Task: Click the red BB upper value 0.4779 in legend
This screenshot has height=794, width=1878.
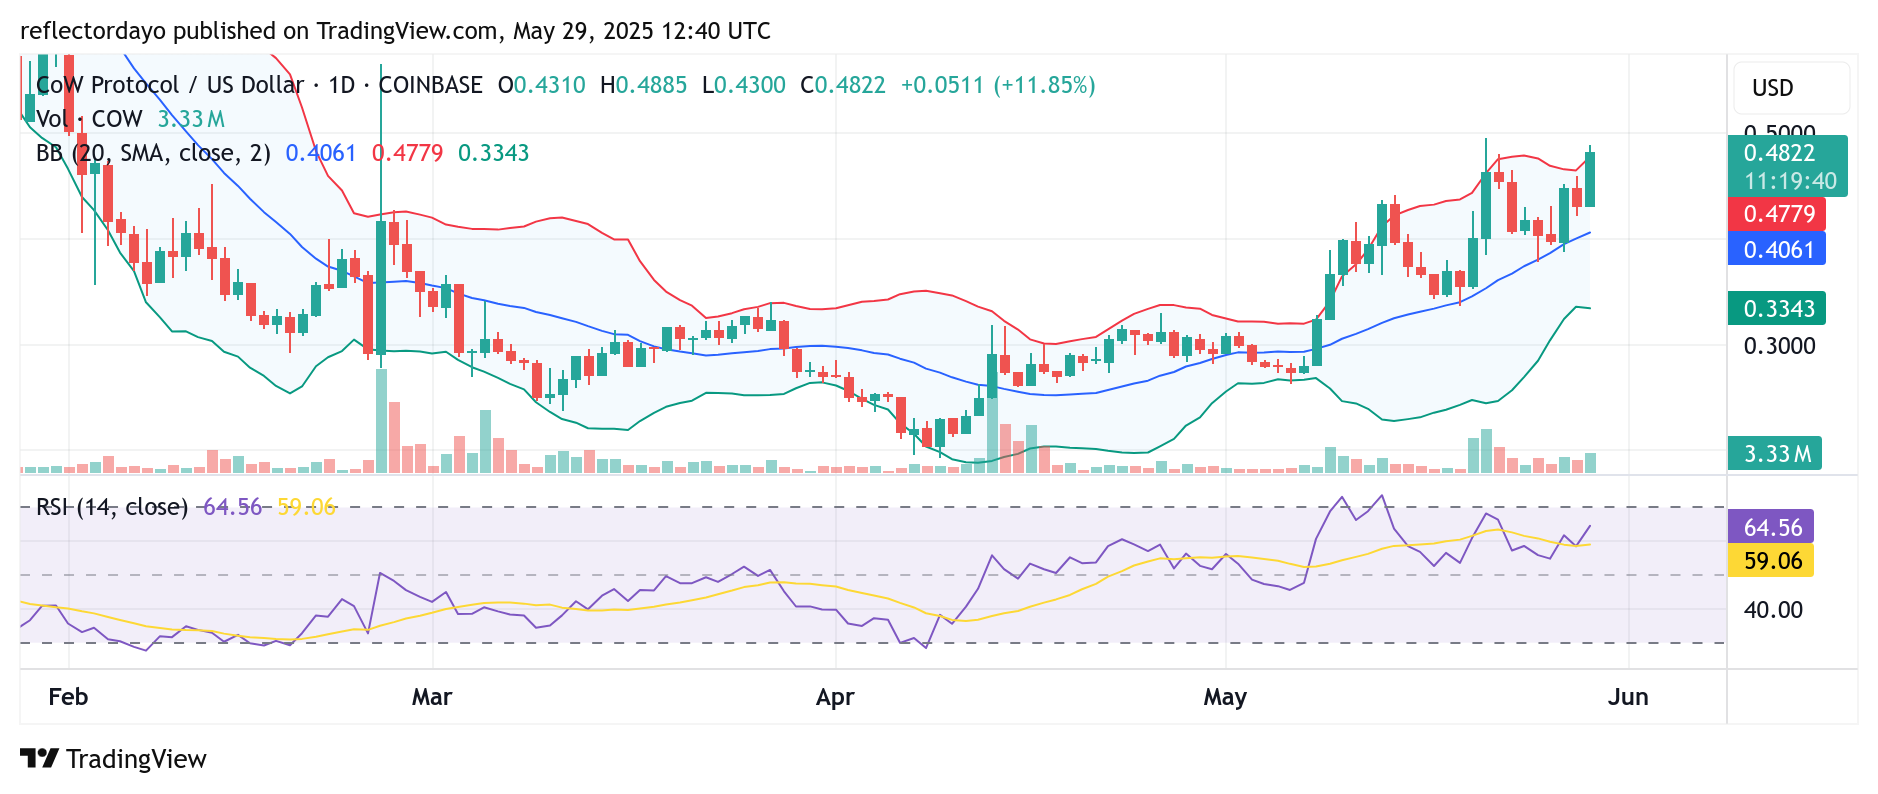Action: coord(407,153)
